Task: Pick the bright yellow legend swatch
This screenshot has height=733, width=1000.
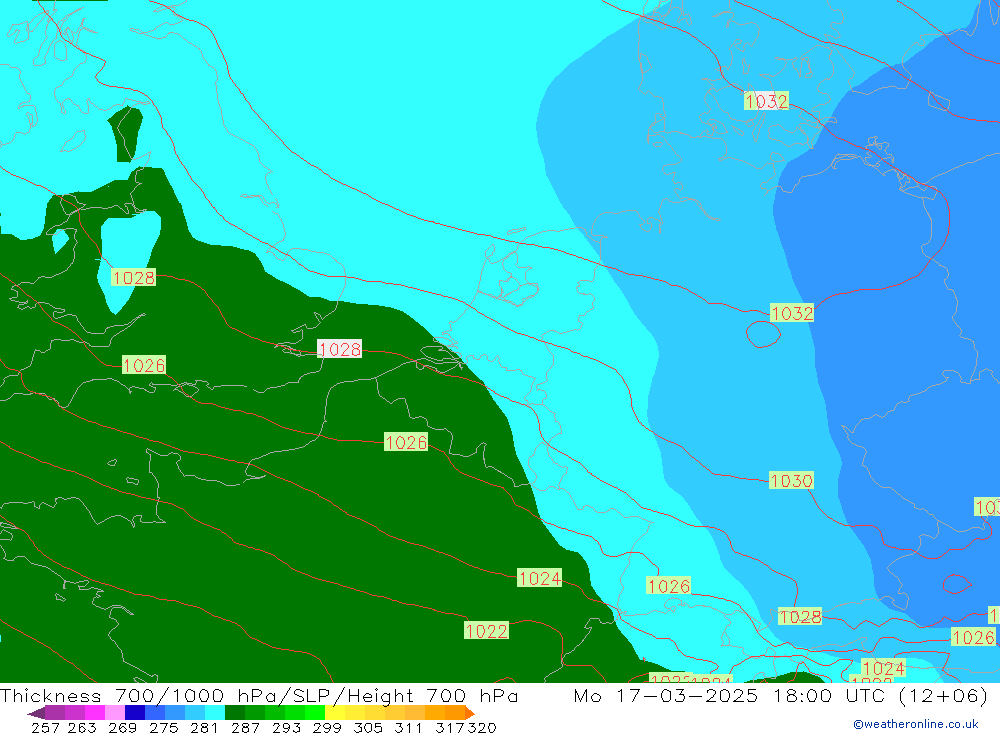Action: (335, 713)
